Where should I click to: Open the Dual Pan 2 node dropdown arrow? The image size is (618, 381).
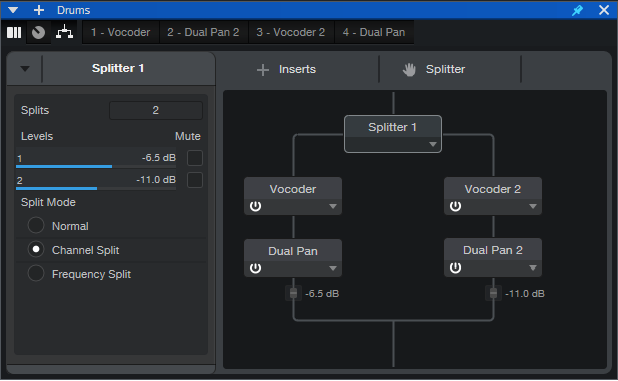(x=533, y=268)
